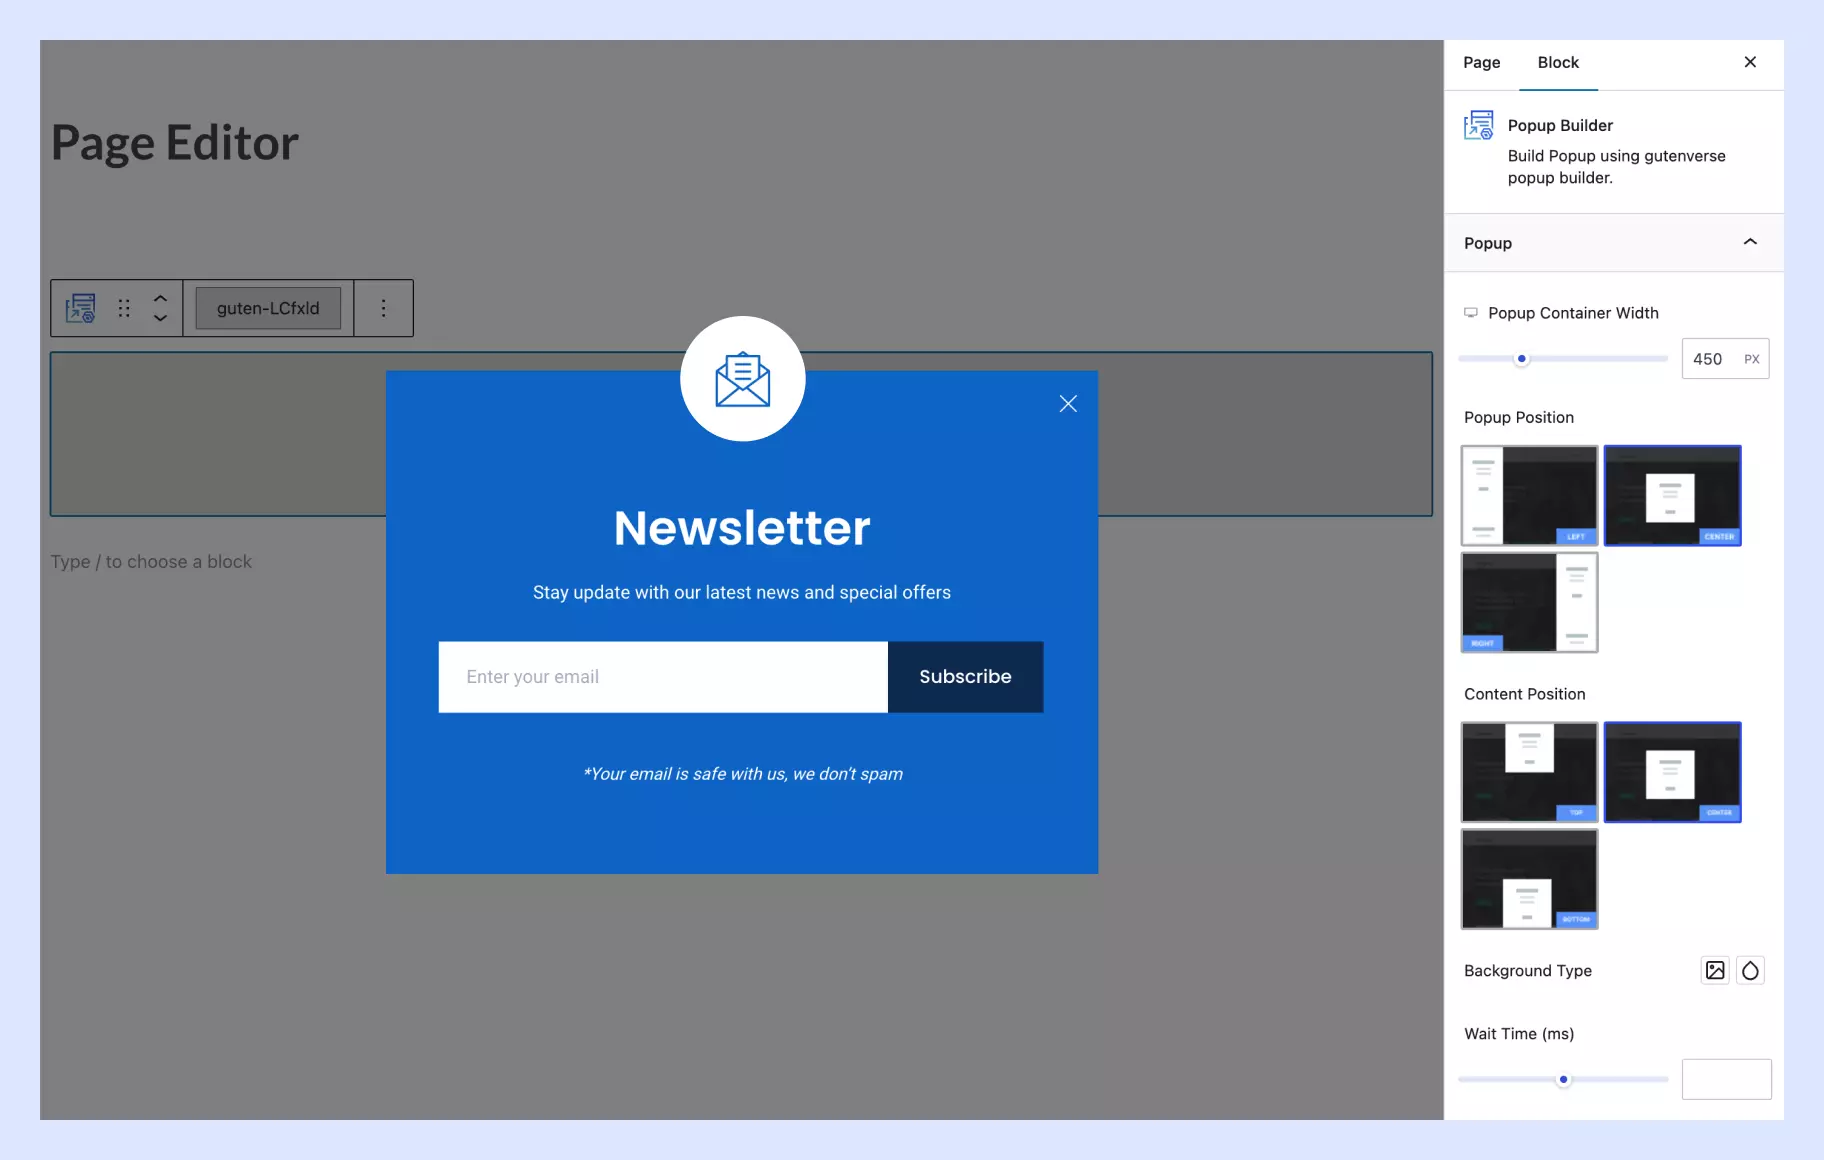1824x1160 pixels.
Task: Click the move up arrow in block toolbar
Action: tap(160, 298)
